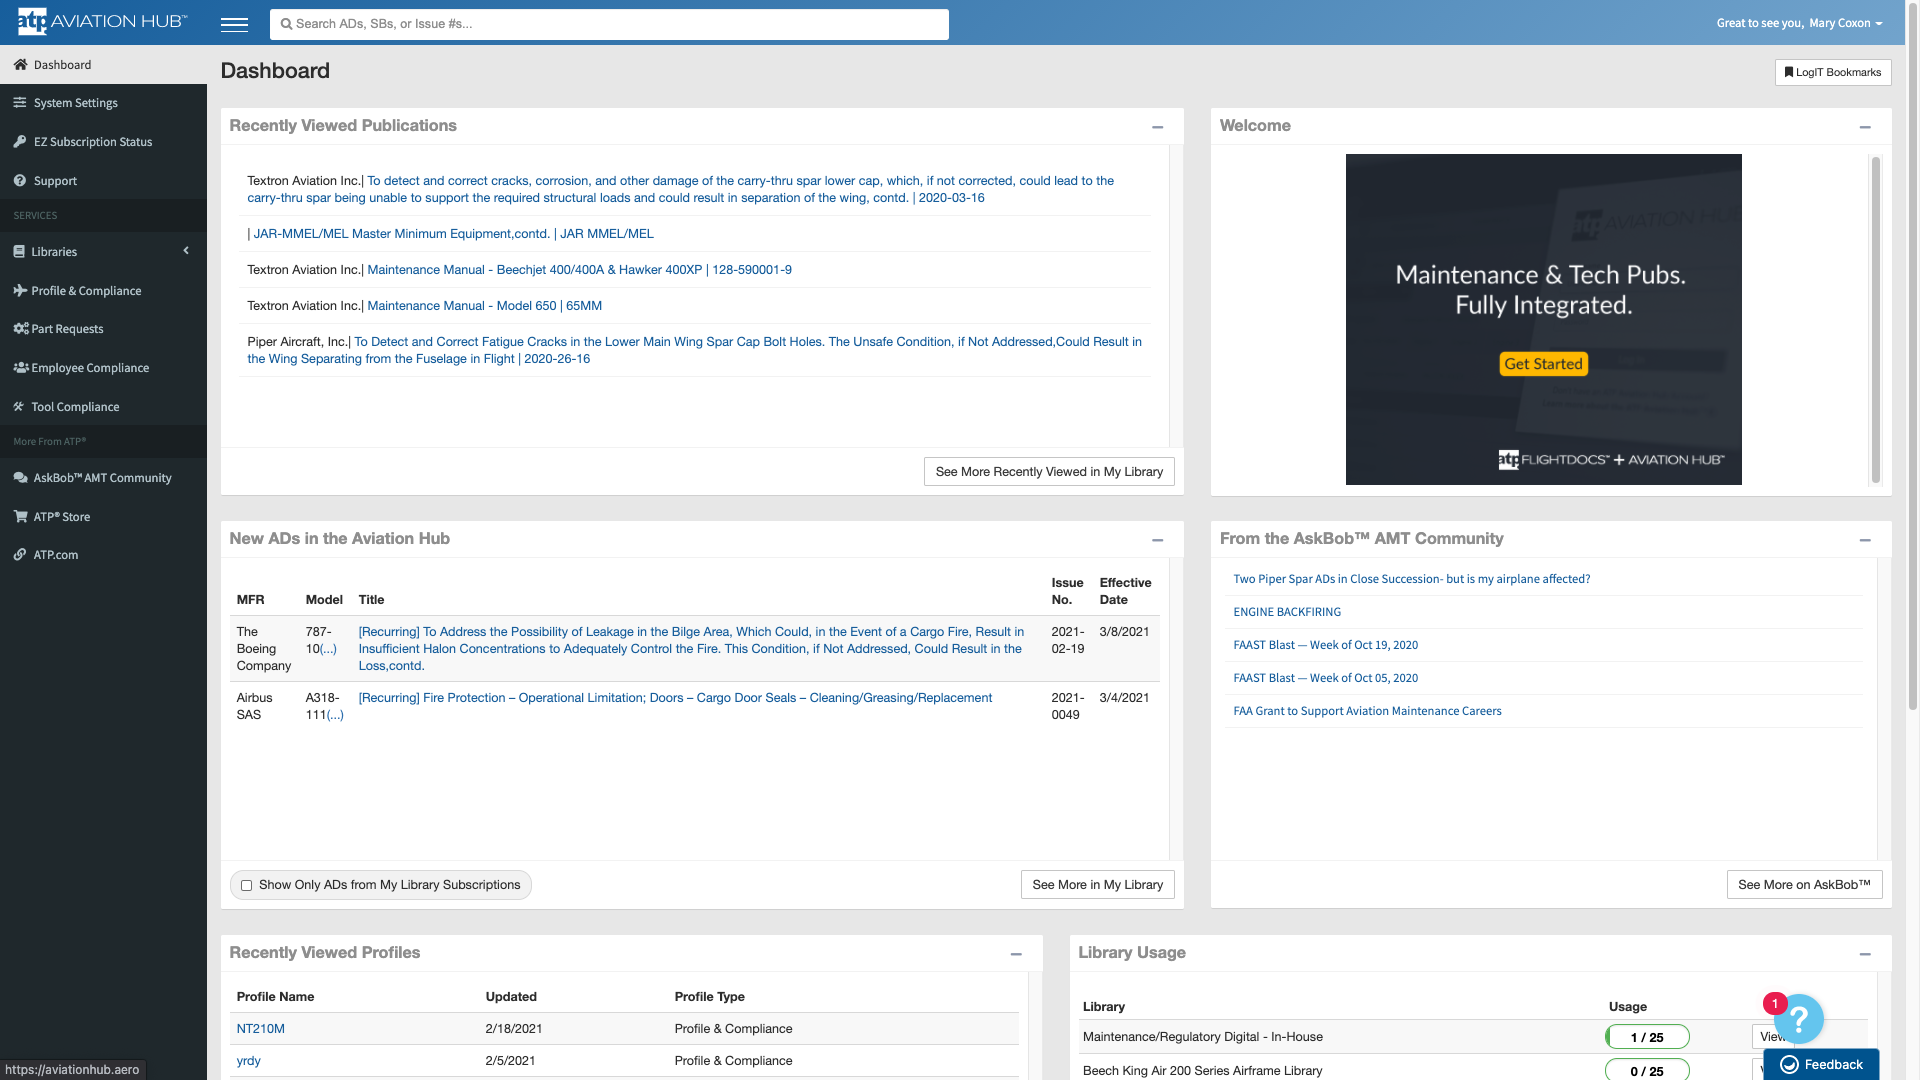
Task: Click the search input field
Action: pos(609,24)
